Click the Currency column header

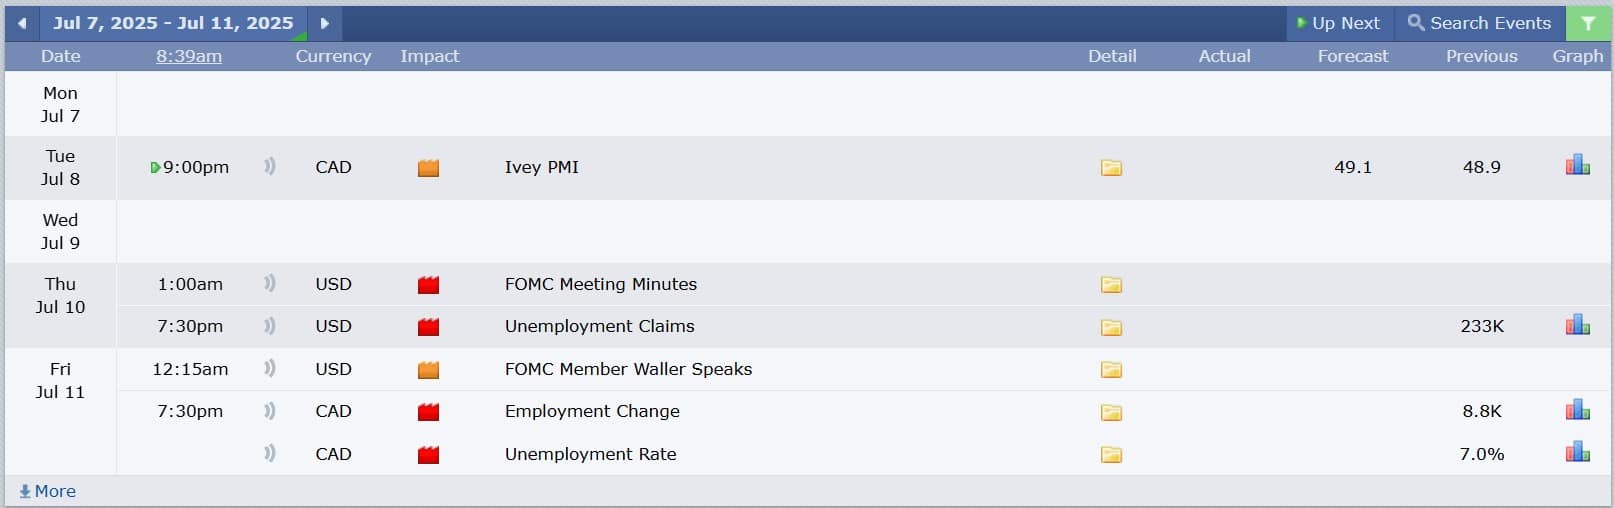333,56
